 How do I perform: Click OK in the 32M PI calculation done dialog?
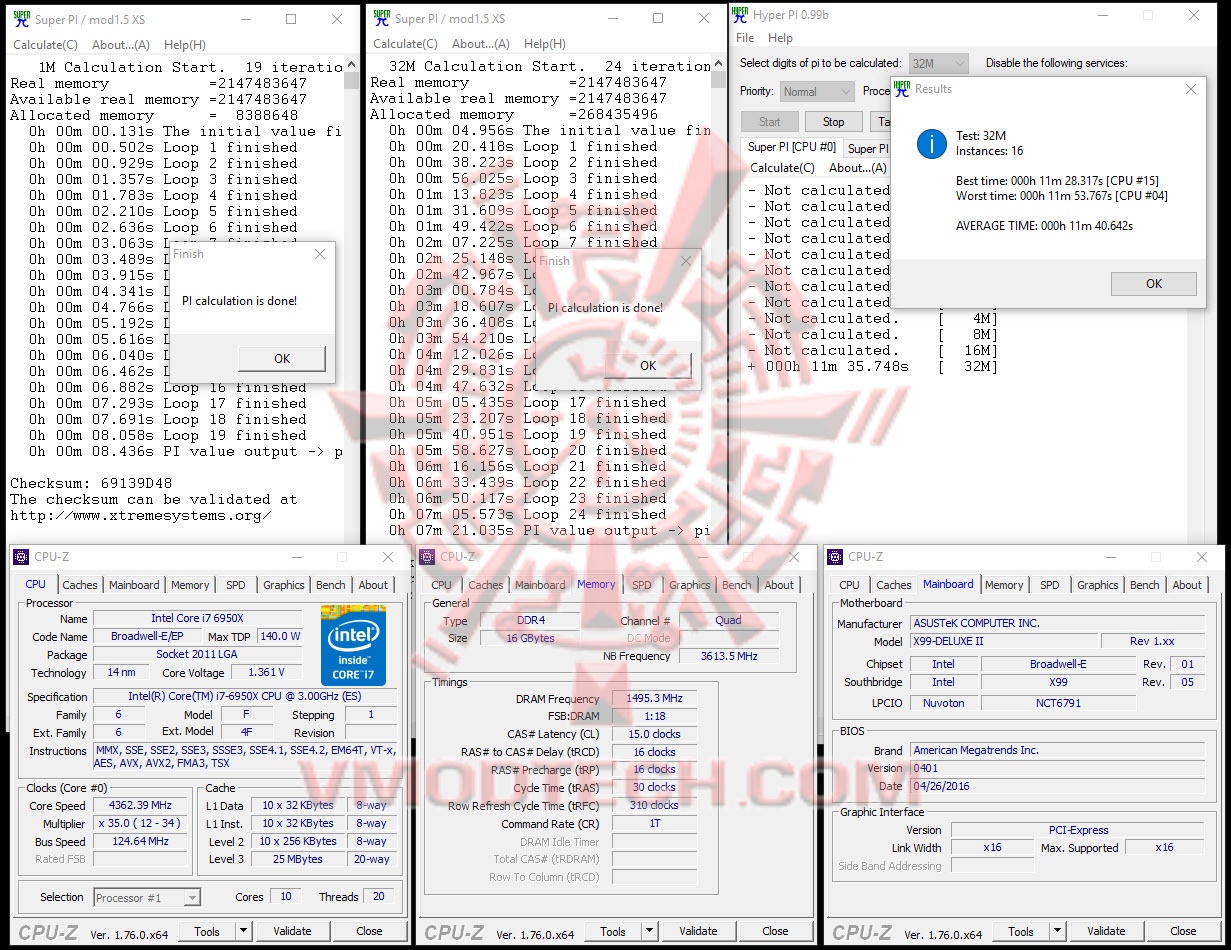click(x=648, y=365)
